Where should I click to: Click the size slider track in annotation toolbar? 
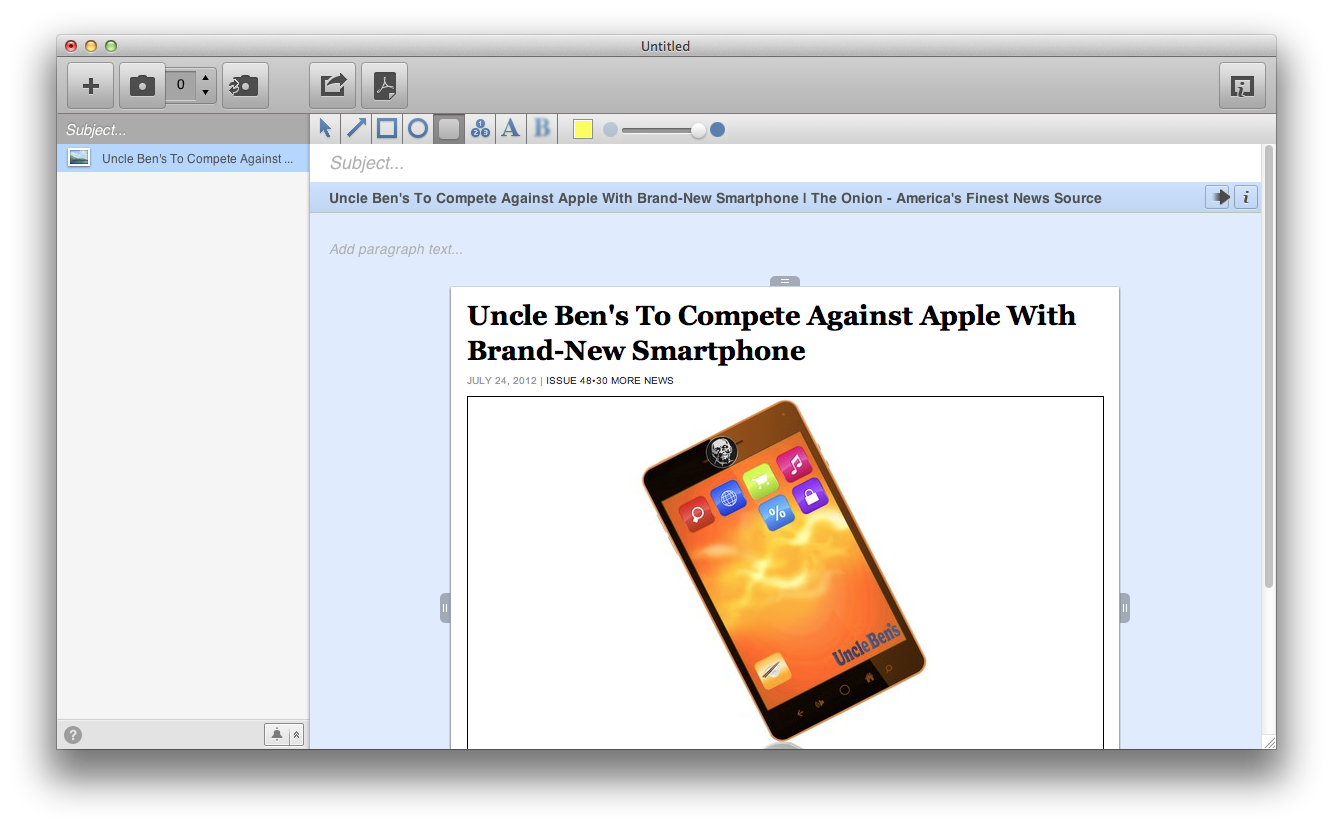click(655, 130)
